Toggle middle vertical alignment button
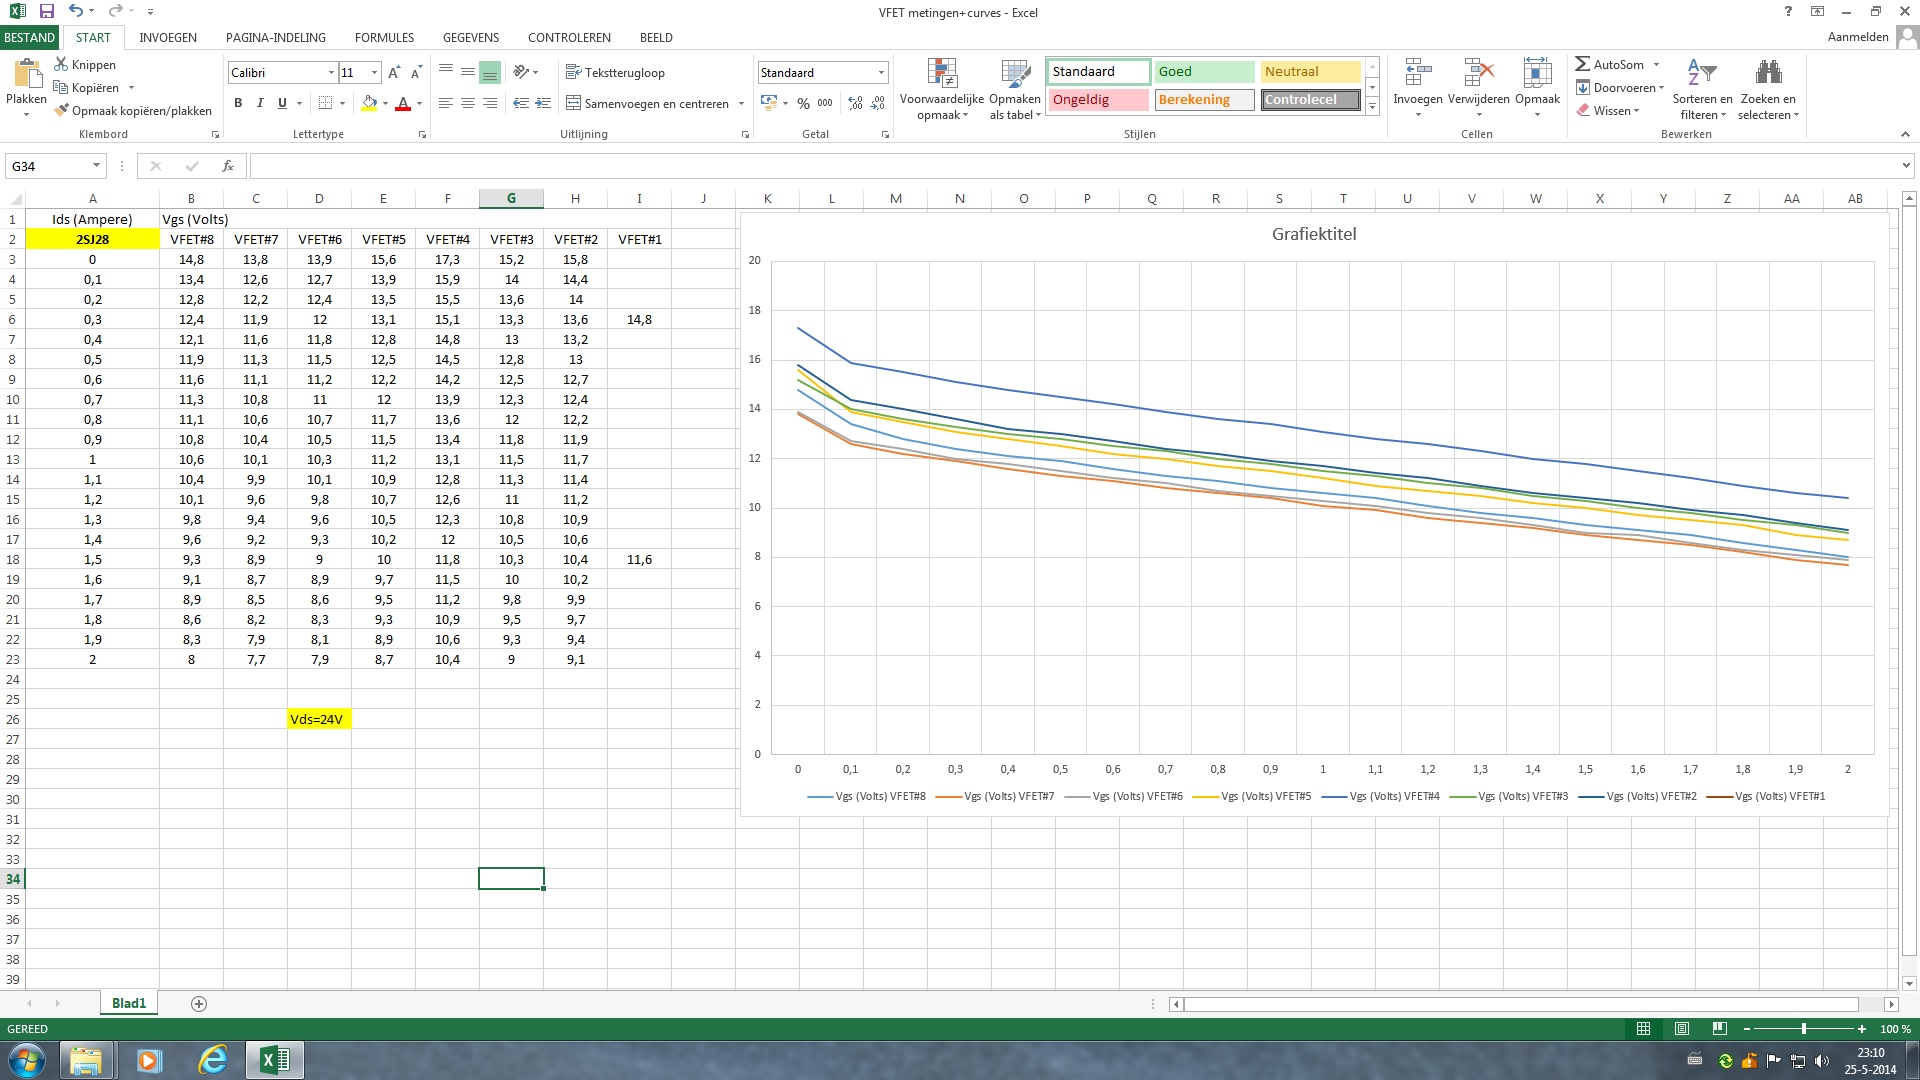The image size is (1920, 1080). pyautogui.click(x=467, y=72)
